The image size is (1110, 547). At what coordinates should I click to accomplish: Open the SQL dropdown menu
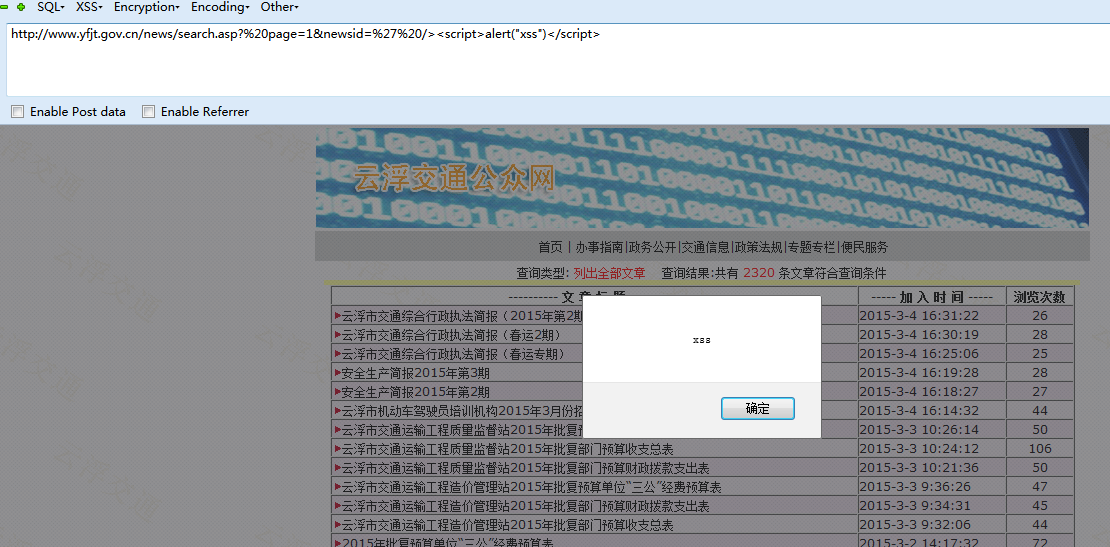[51, 7]
